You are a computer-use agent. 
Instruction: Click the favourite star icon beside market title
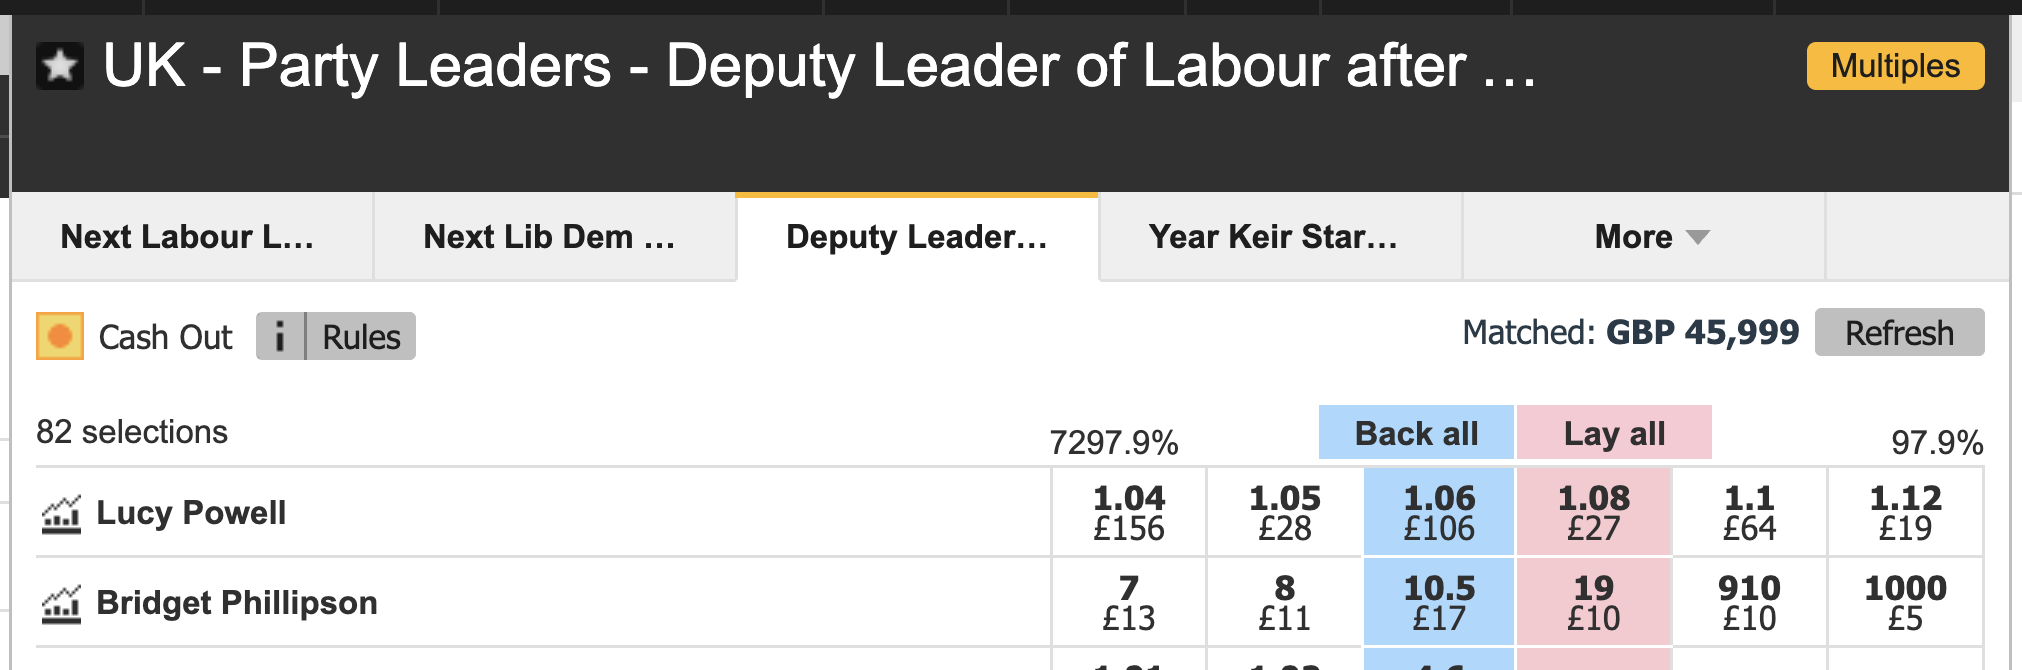[60, 66]
